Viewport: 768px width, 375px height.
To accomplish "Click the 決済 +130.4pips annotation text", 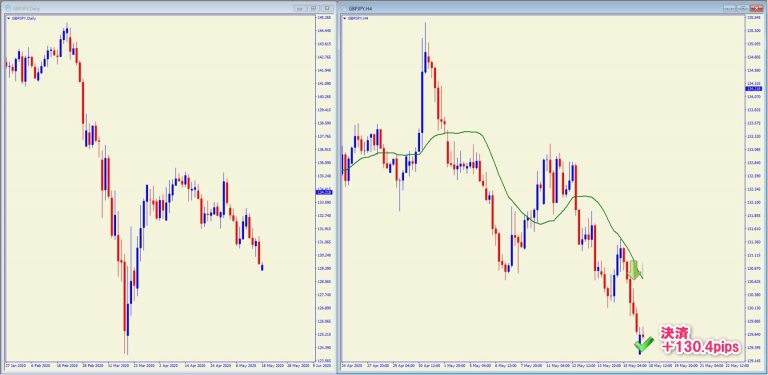I will (699, 339).
